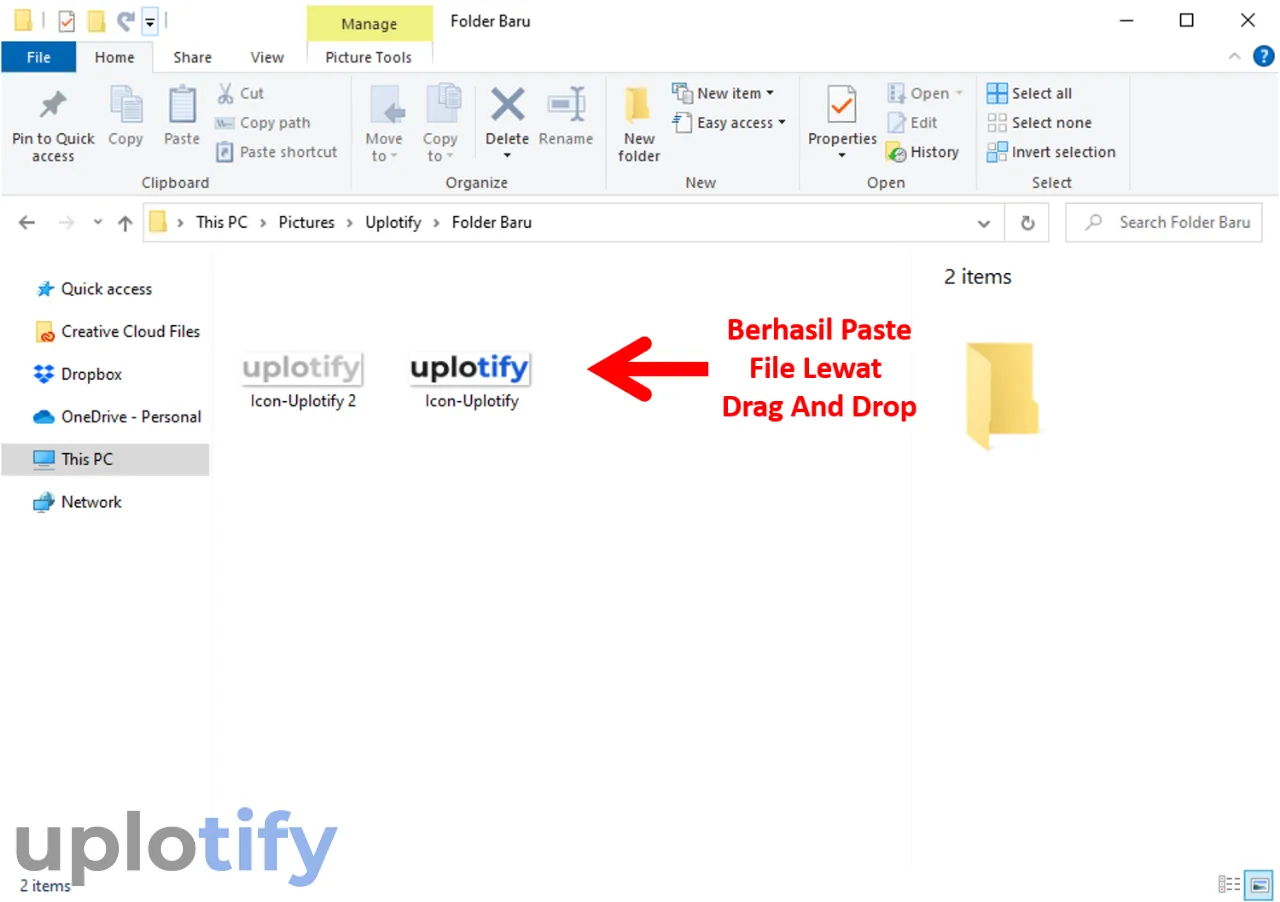Viewport: 1280px width, 902px height.
Task: Click the Quick Access Properties checkmark icon
Action: click(x=66, y=20)
